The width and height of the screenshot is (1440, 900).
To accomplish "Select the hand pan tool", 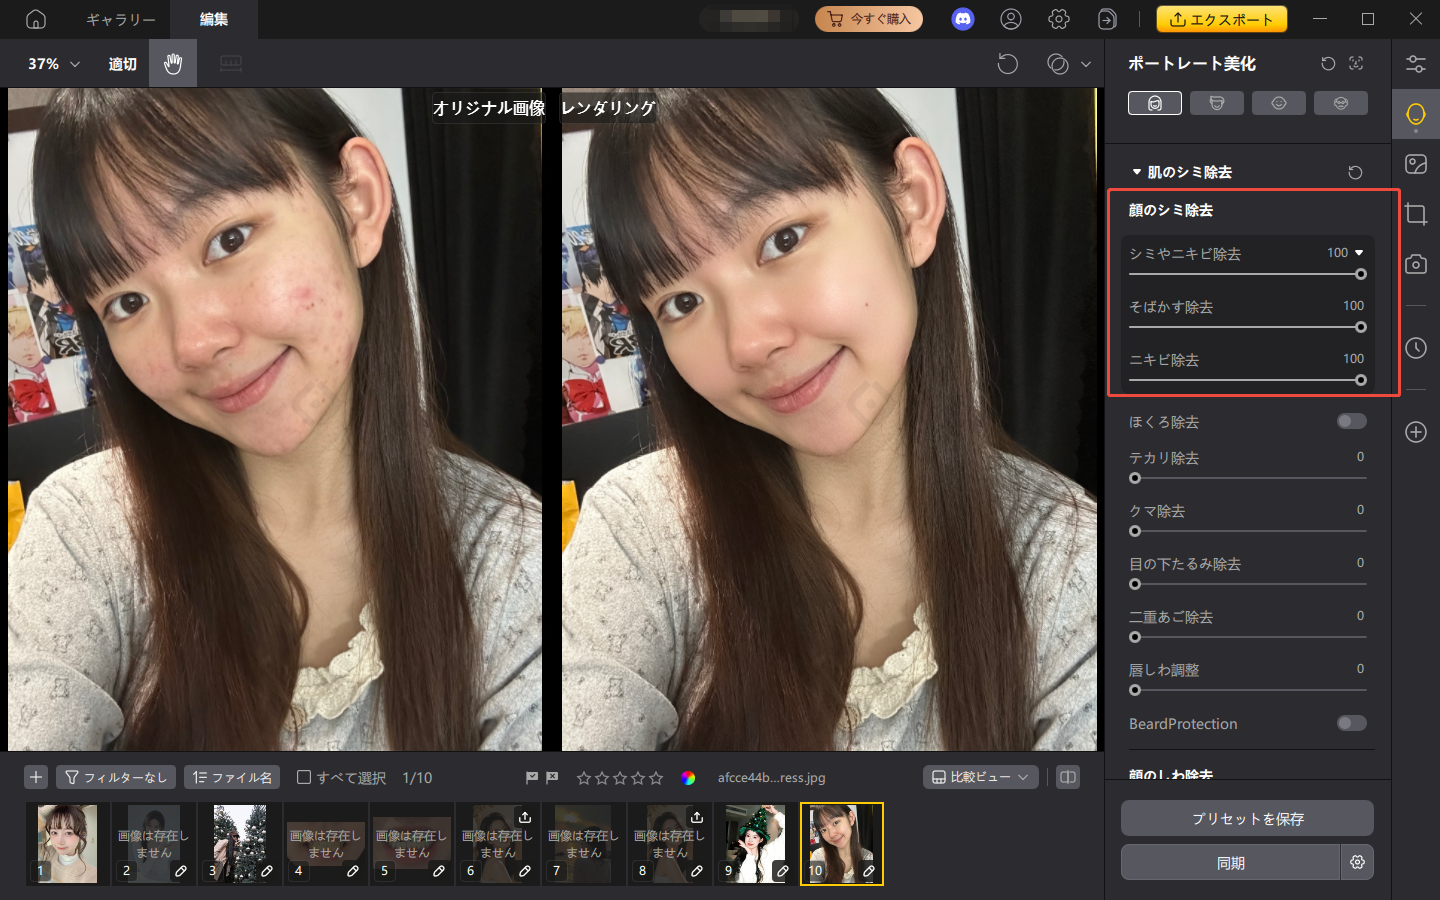I will point(173,64).
